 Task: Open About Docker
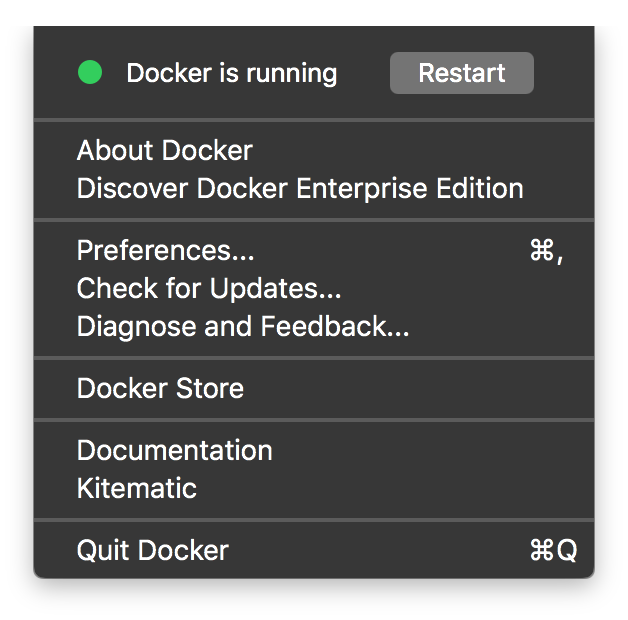pyautogui.click(x=314, y=151)
